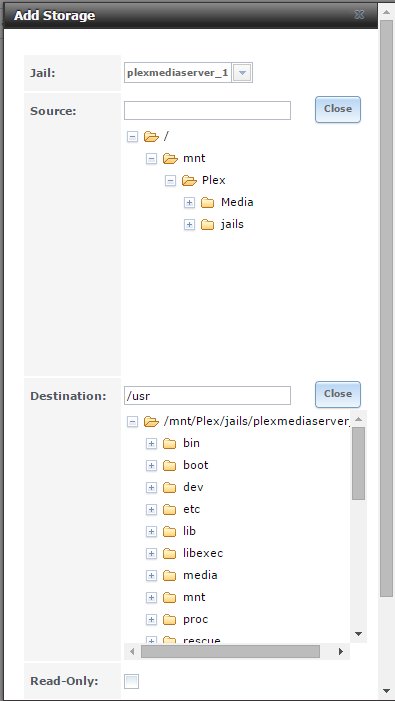Open the Jail dropdown arrow

[x=243, y=72]
